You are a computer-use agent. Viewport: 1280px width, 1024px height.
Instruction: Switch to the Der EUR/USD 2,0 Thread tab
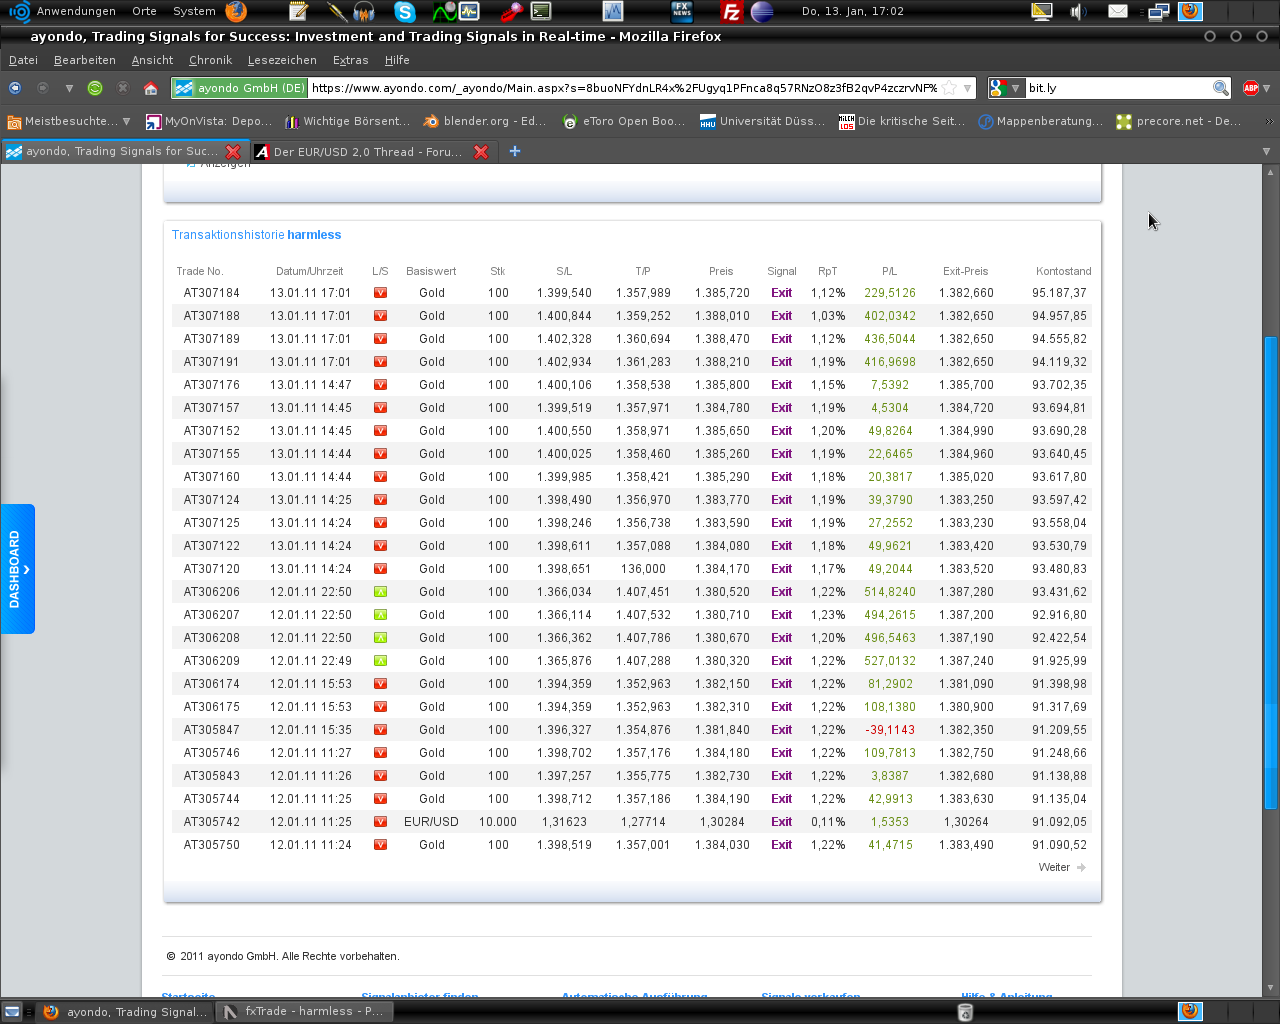[366, 152]
